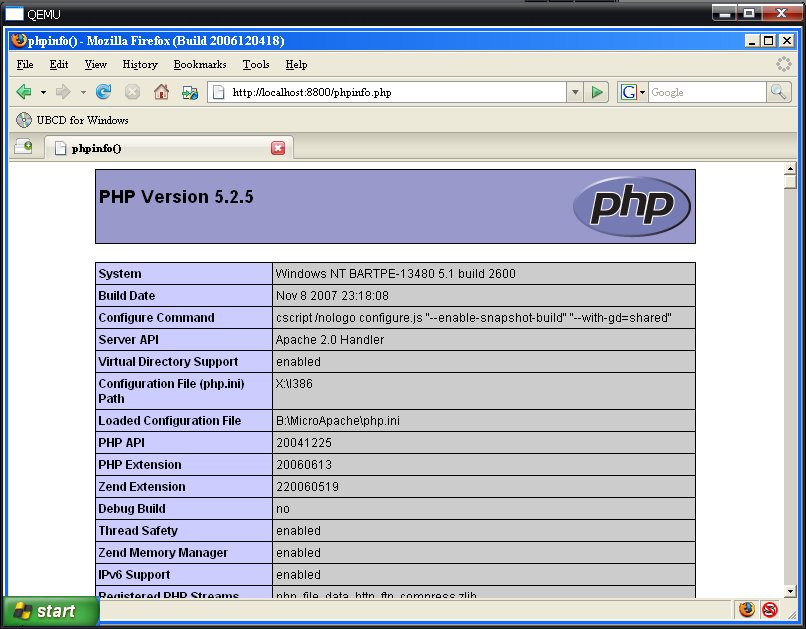Click the 'PHP Version 5.2.5' heading
This screenshot has height=629, width=806.
click(x=176, y=197)
